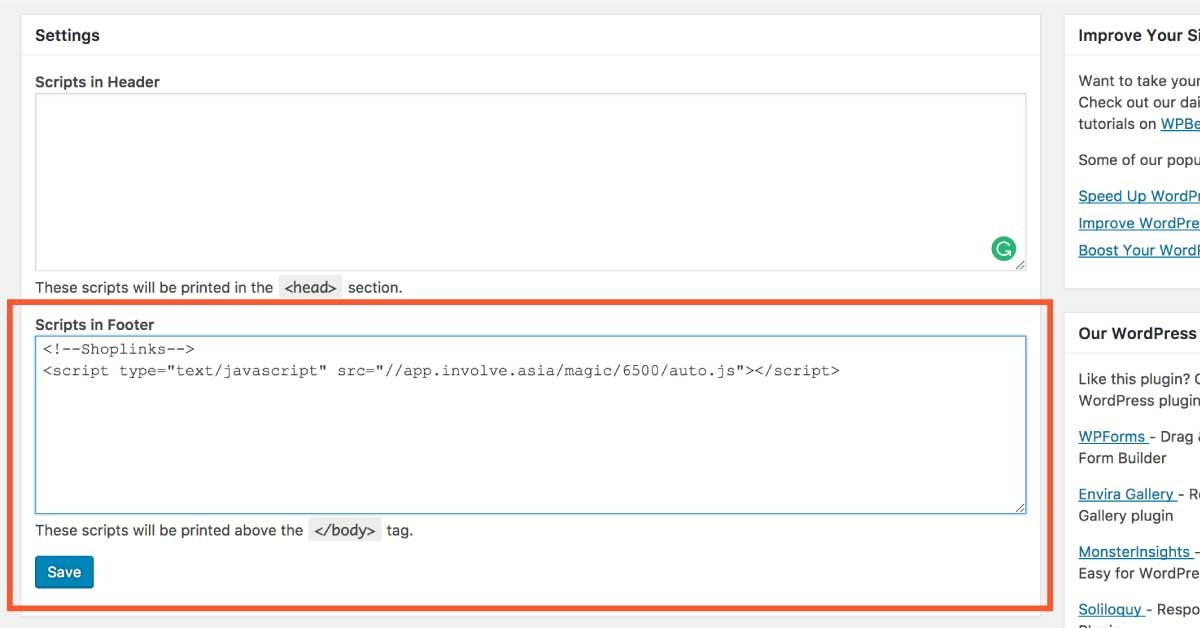The image size is (1200, 628).
Task: Click the Scripts in Footer label
Action: tap(95, 324)
